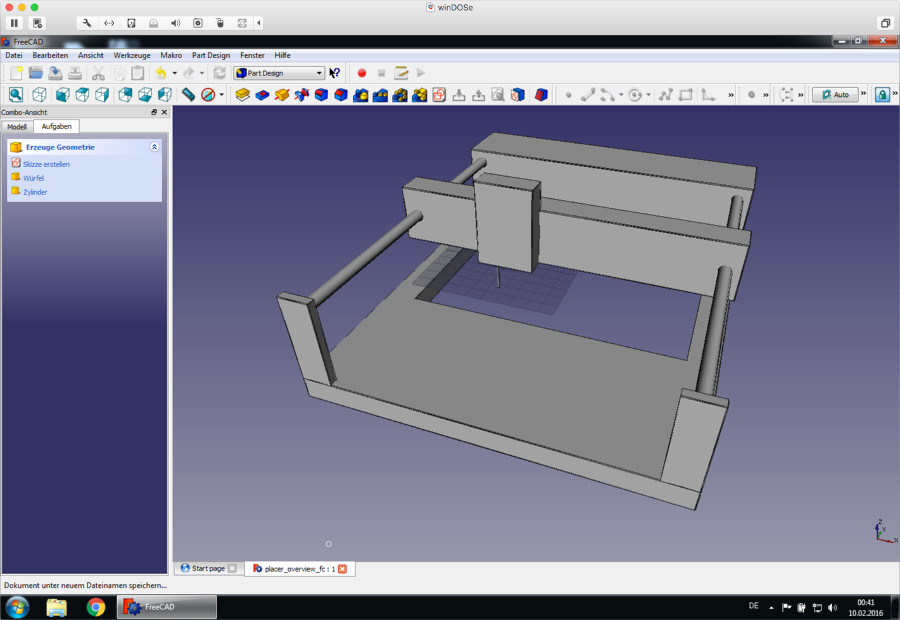Click the Würfel link
The width and height of the screenshot is (900, 620).
(33, 178)
